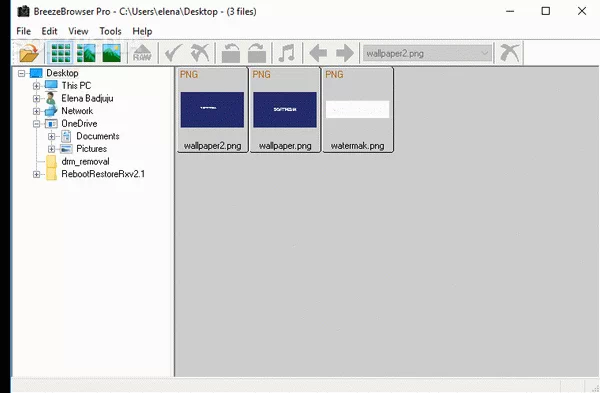Expand the Network tree node
The width and height of the screenshot is (600, 393).
coord(36,111)
